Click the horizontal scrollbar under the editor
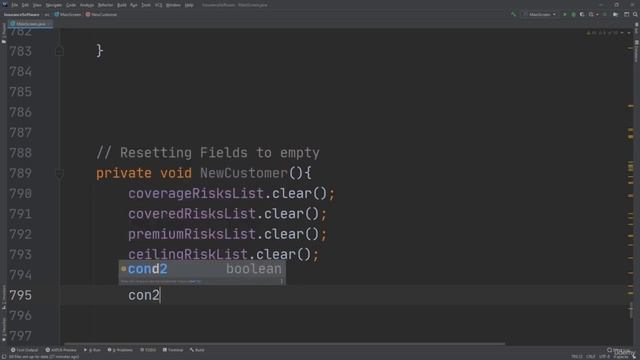This screenshot has height=360, width=640. (284, 344)
